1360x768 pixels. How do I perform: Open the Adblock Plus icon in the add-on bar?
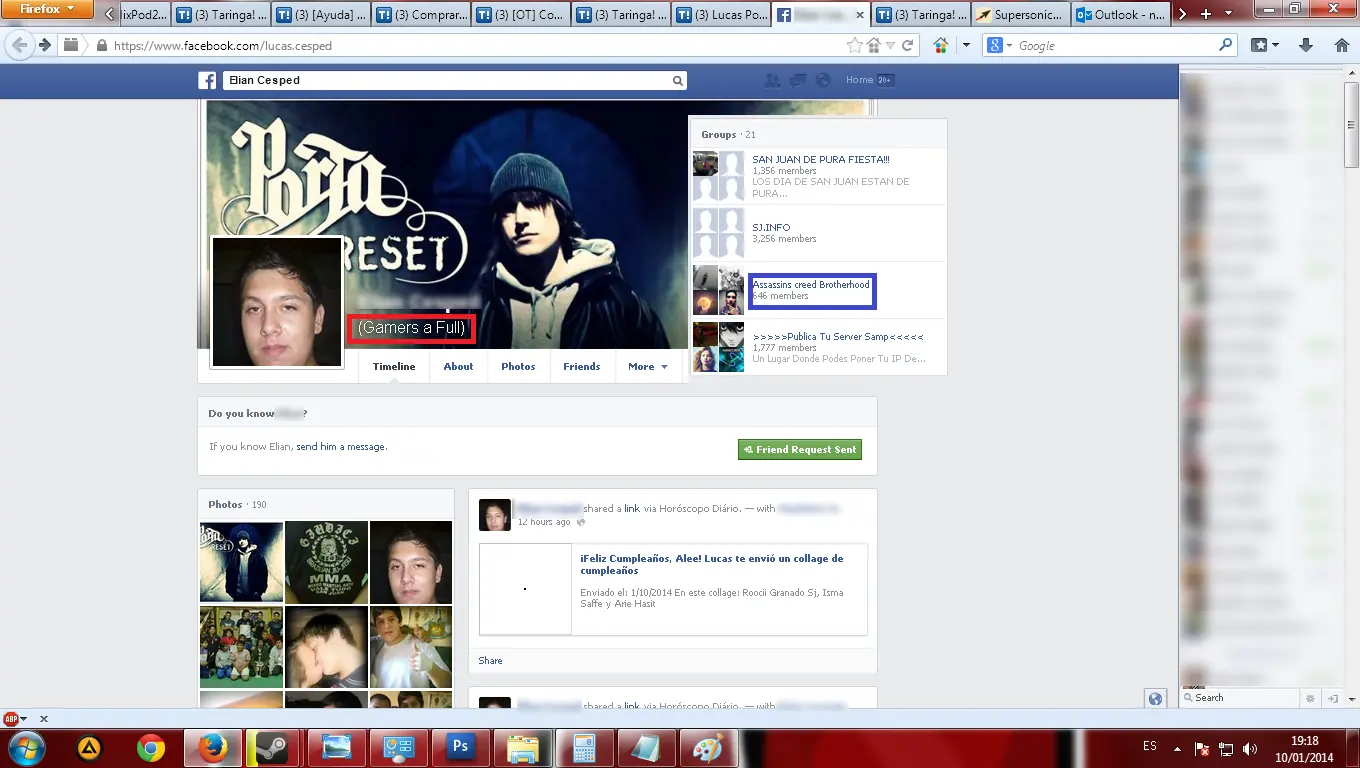click(x=11, y=718)
